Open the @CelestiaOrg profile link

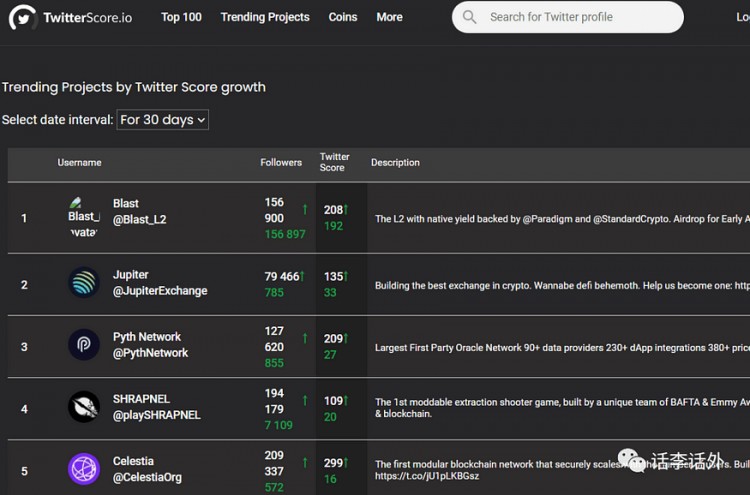pos(147,477)
